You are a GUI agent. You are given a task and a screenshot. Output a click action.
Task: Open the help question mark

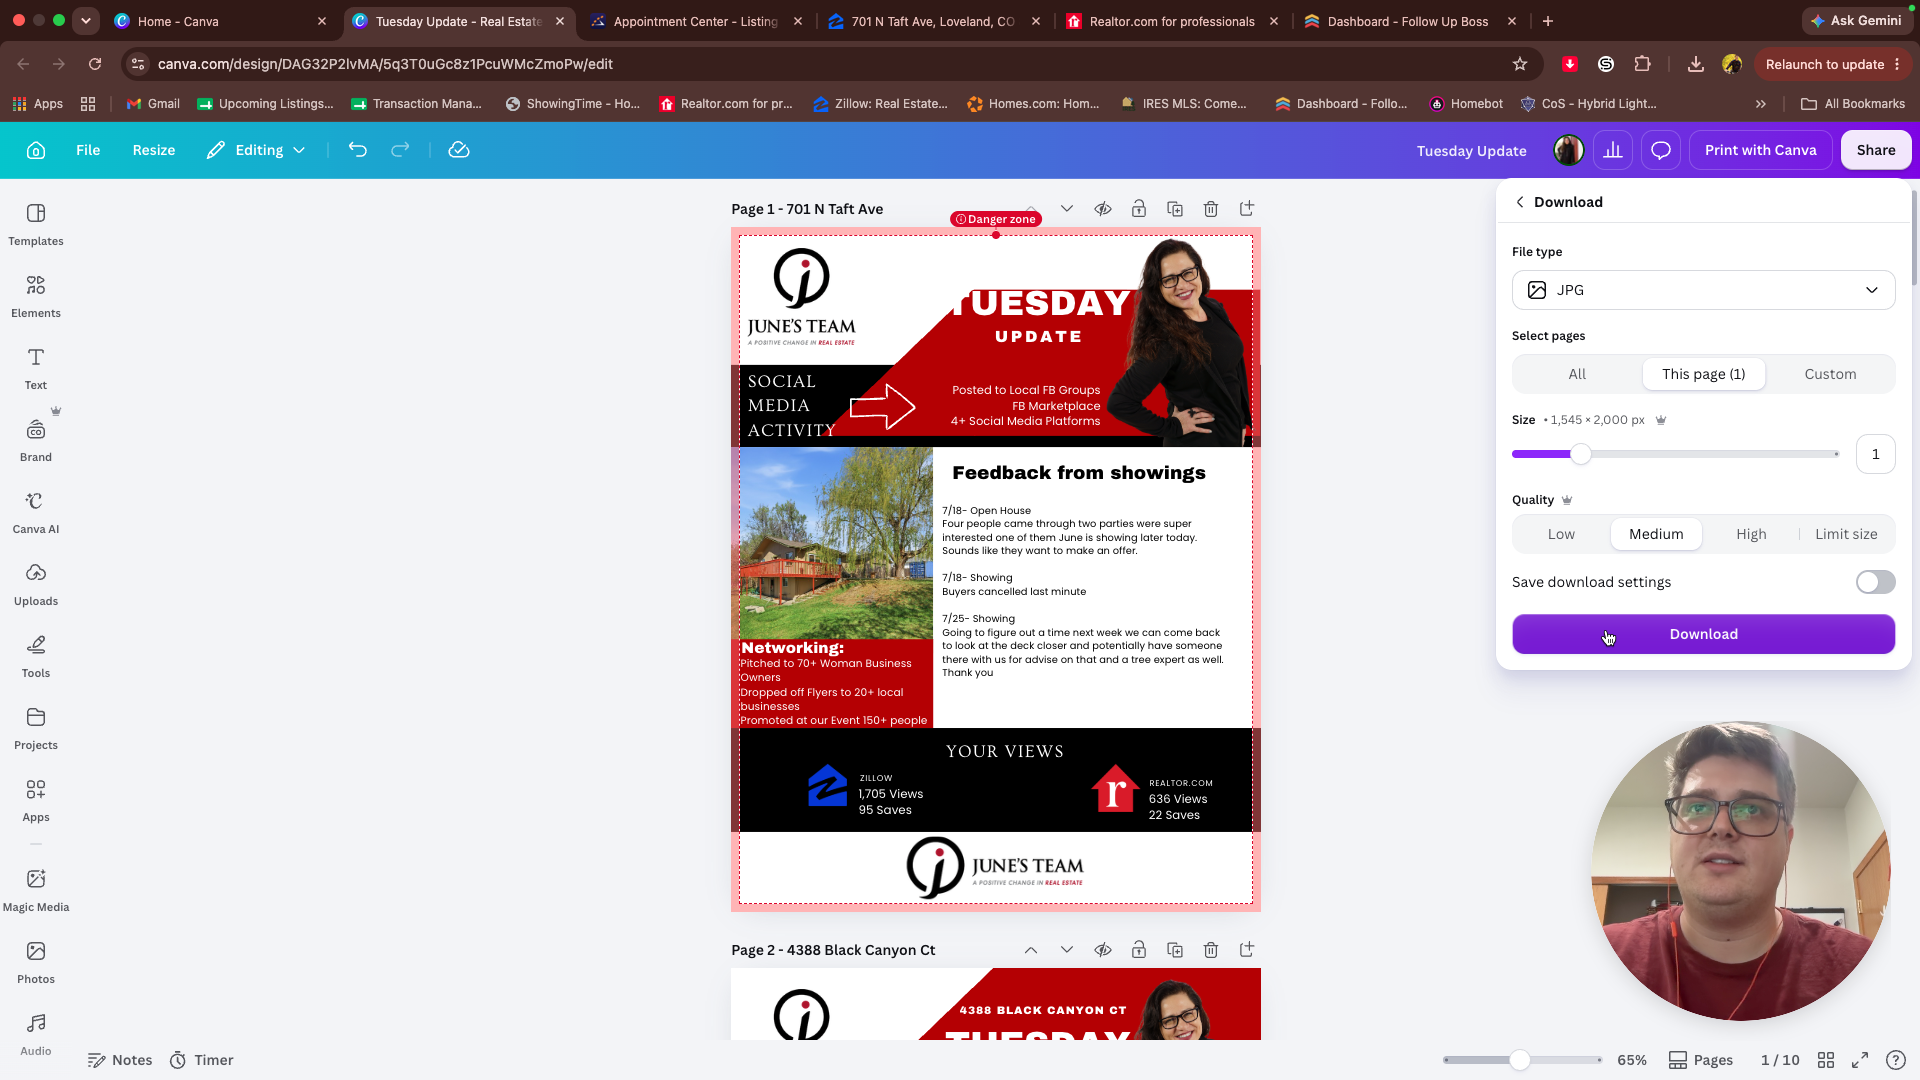1895,1060
